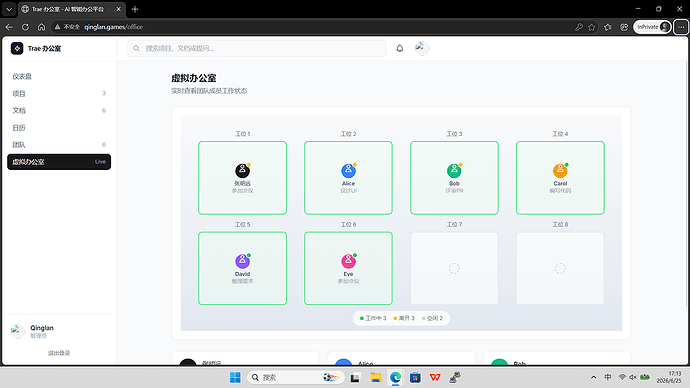Screen dimensions: 690x388
Task: Click the Windows taskbar search box
Action: 295,377
